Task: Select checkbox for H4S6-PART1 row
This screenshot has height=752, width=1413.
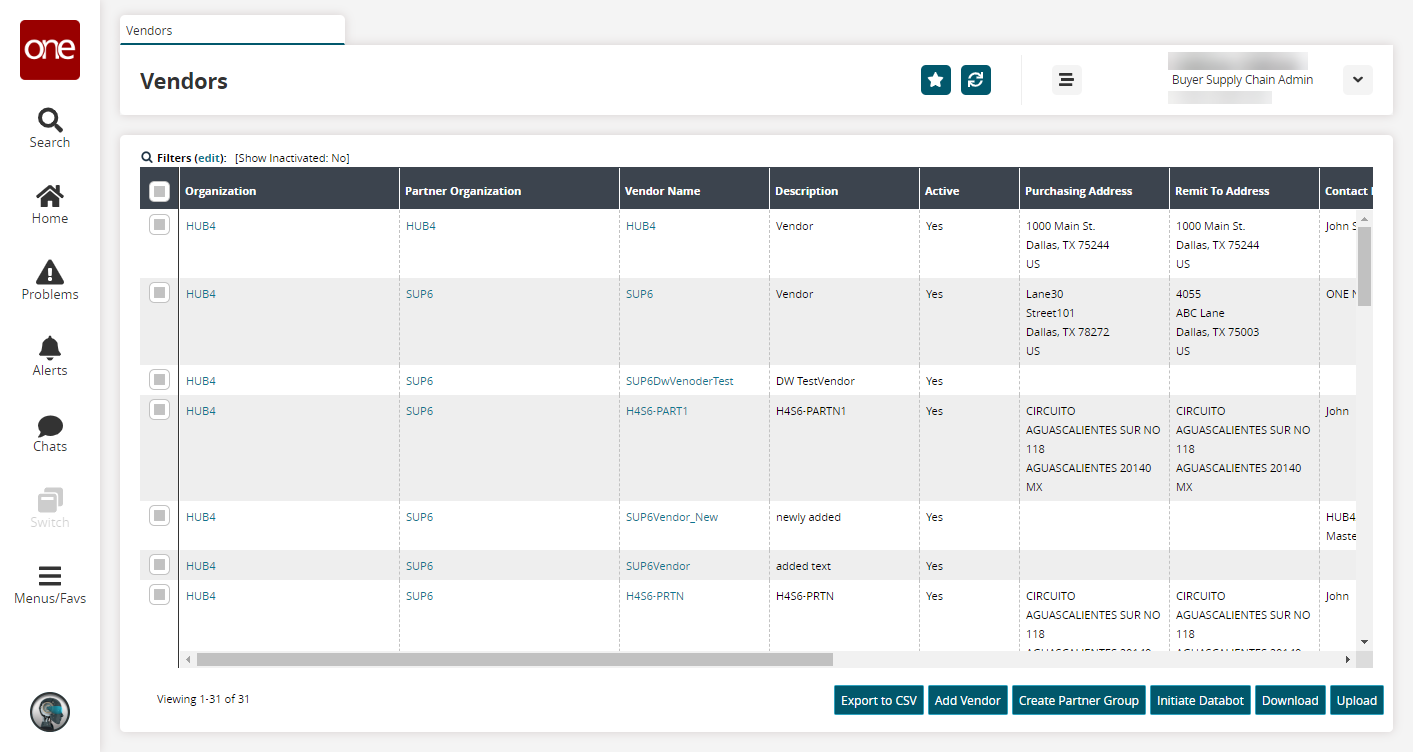Action: 159,410
